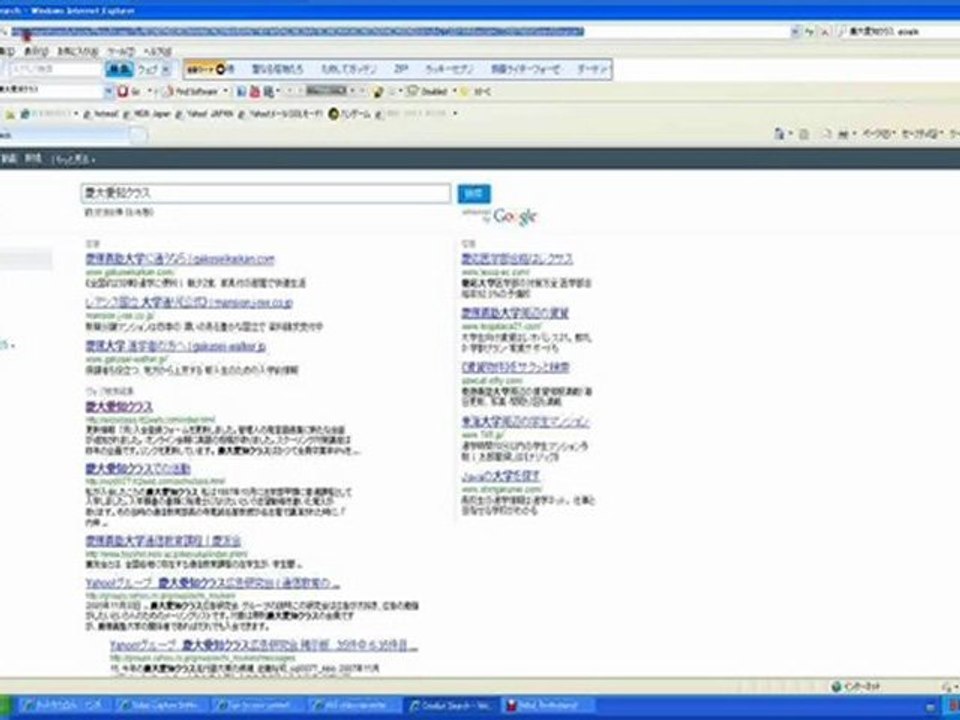Click the red icon next to the blue square icon
The height and width of the screenshot is (720, 960).
click(255, 92)
